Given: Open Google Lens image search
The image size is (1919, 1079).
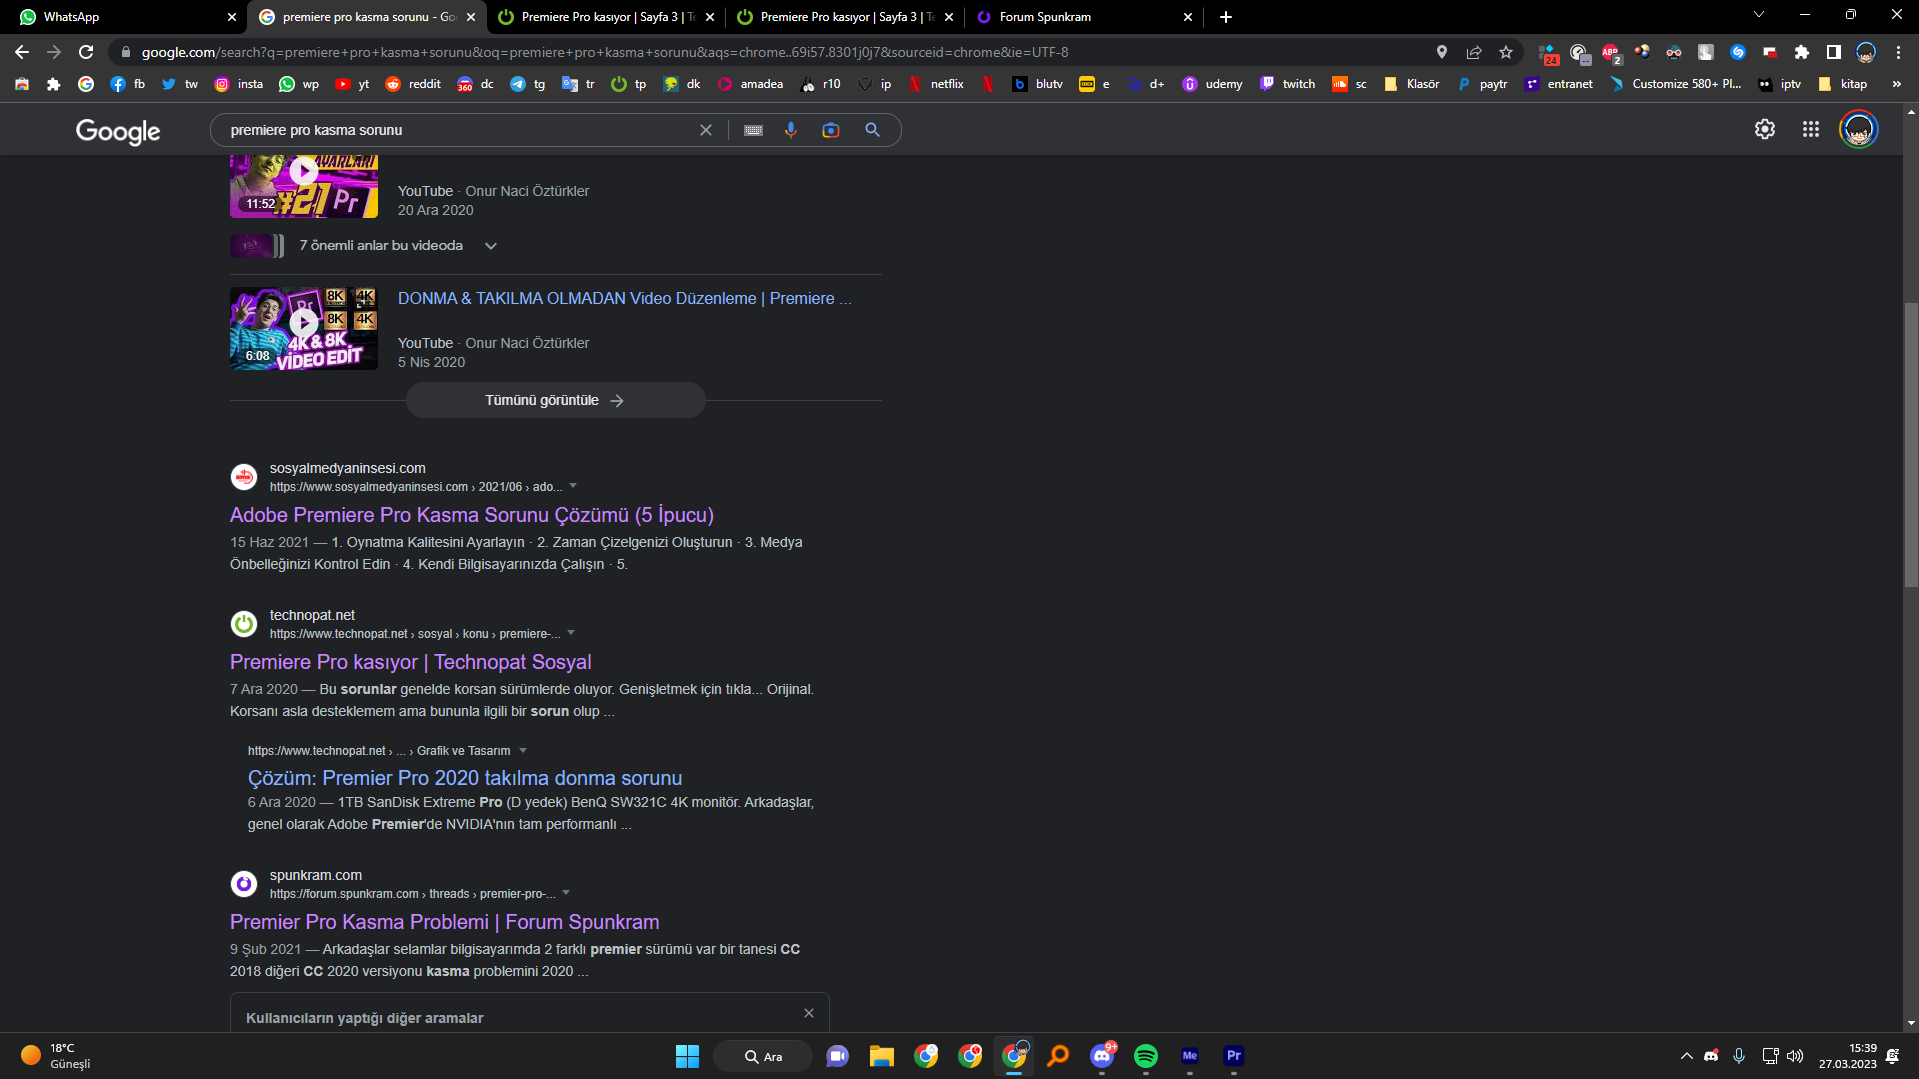Looking at the screenshot, I should 831,130.
